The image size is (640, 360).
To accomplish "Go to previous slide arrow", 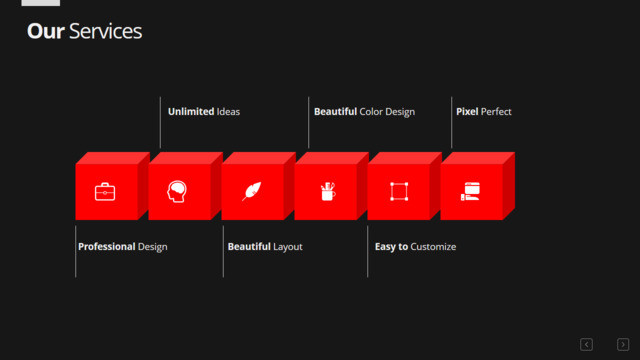I will [587, 344].
